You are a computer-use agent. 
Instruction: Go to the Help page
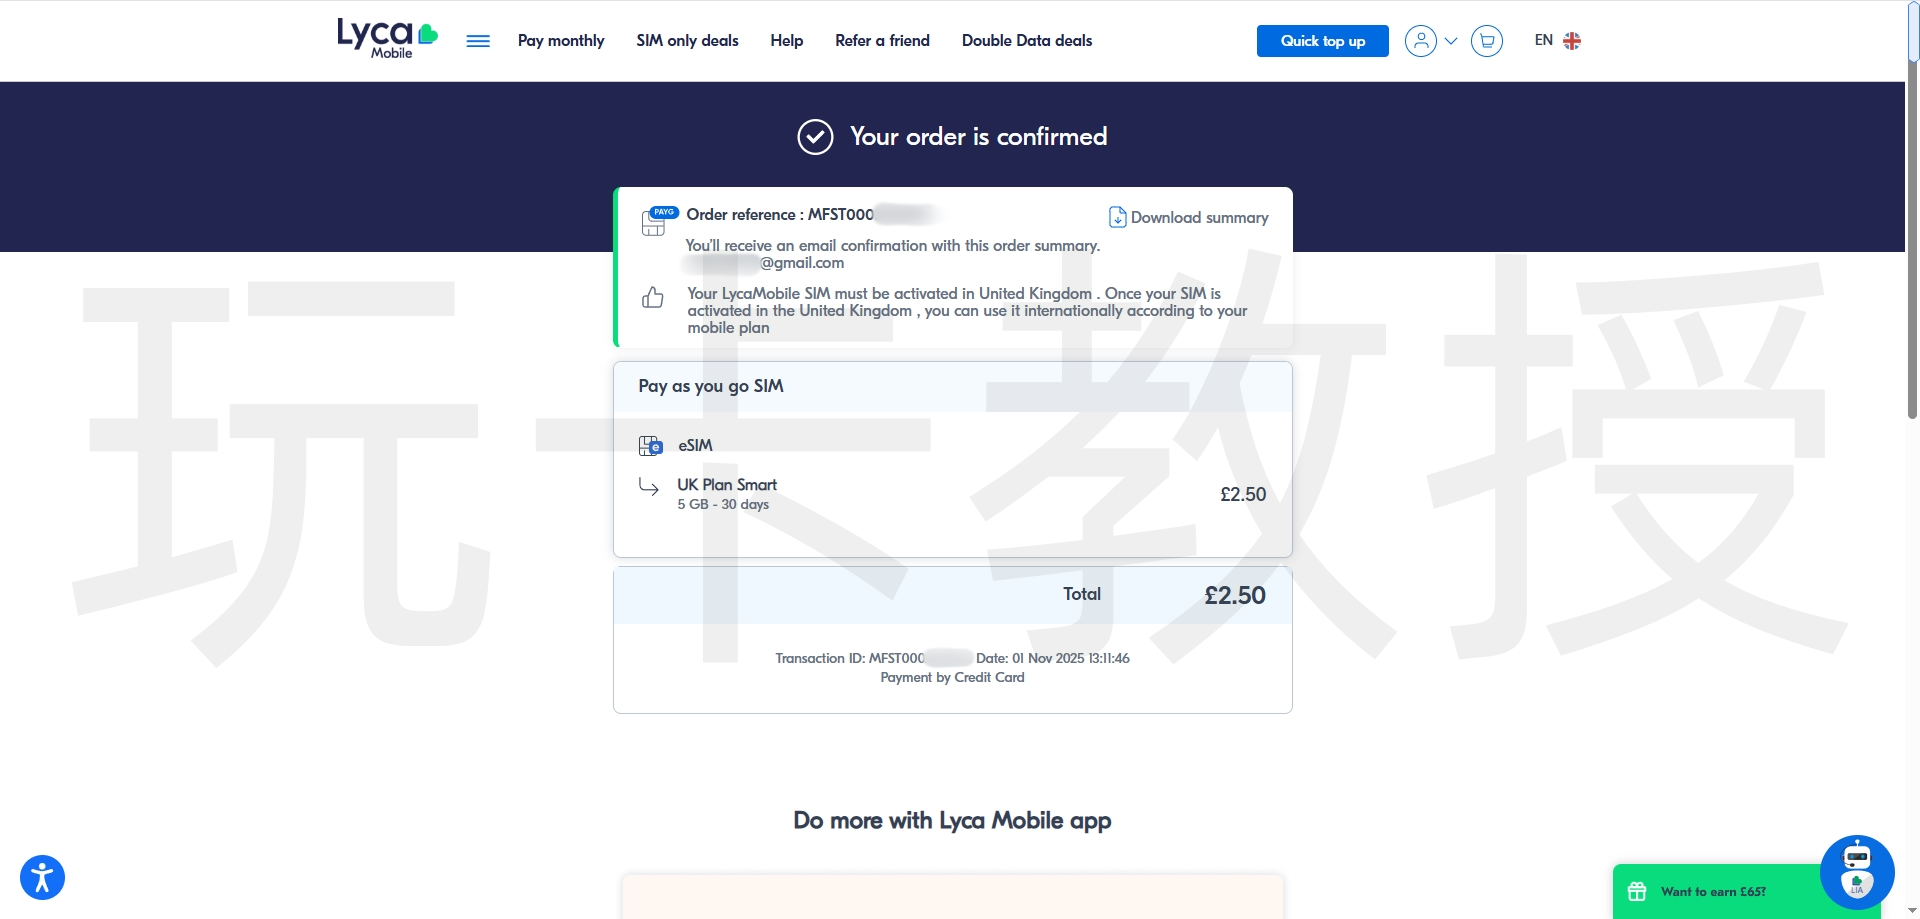point(786,41)
